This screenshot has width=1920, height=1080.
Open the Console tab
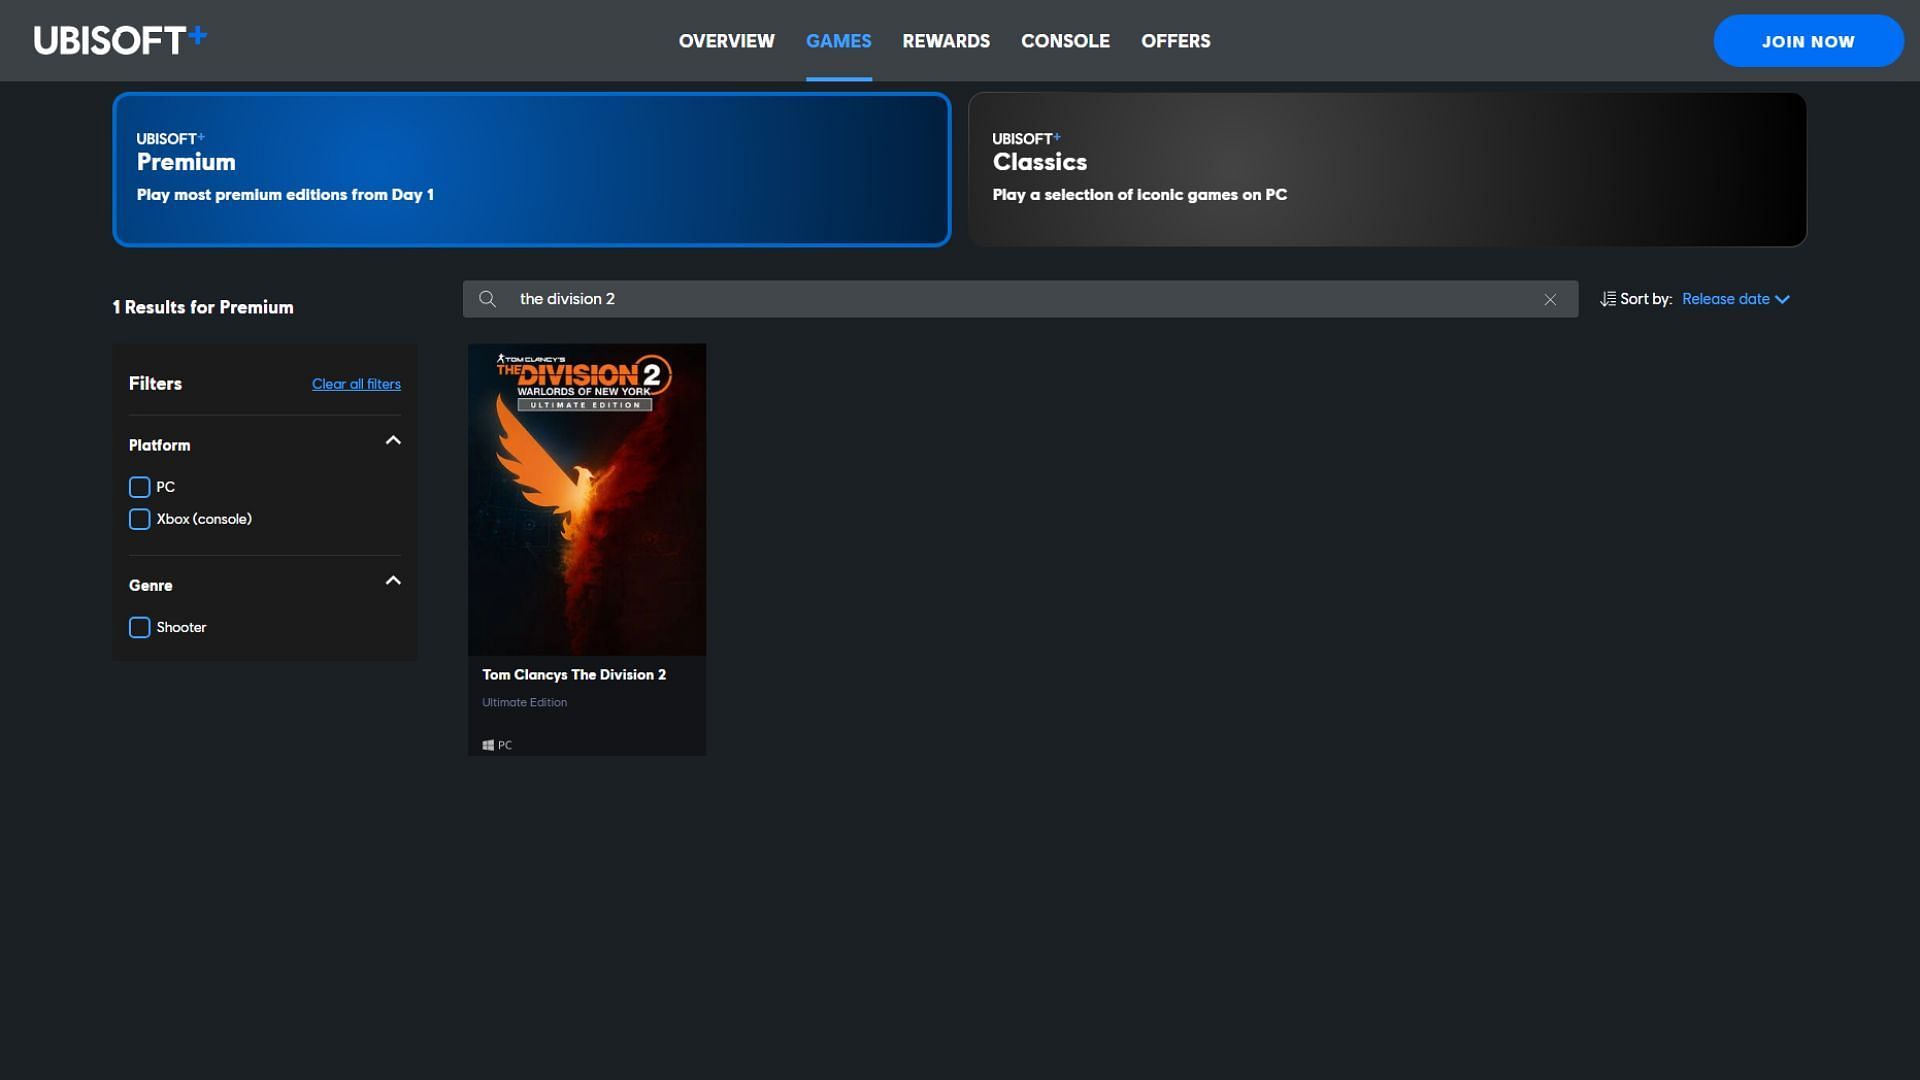pos(1065,41)
